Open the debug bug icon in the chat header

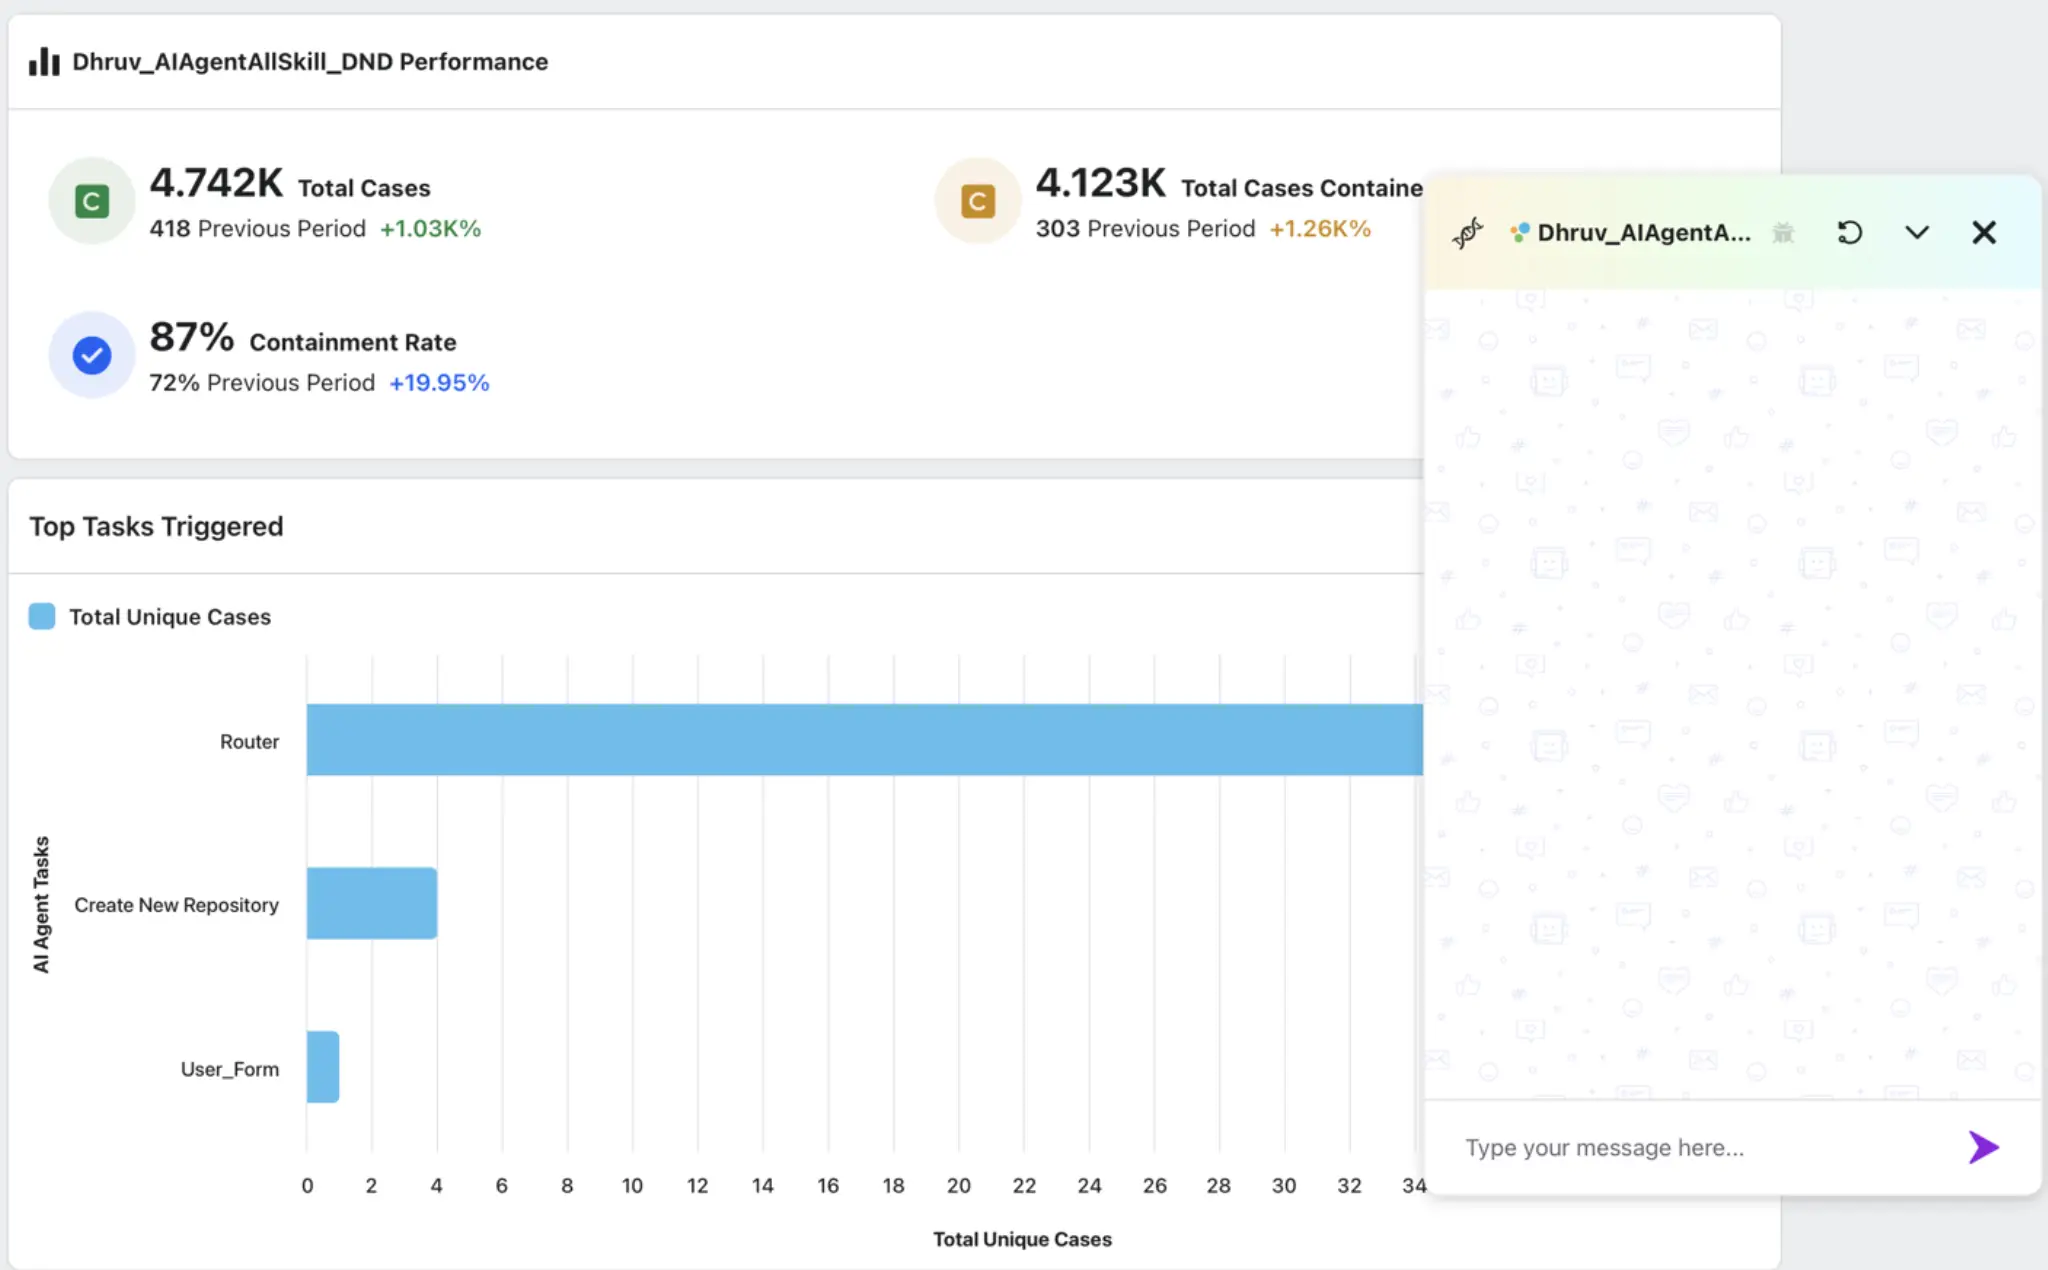(1783, 233)
